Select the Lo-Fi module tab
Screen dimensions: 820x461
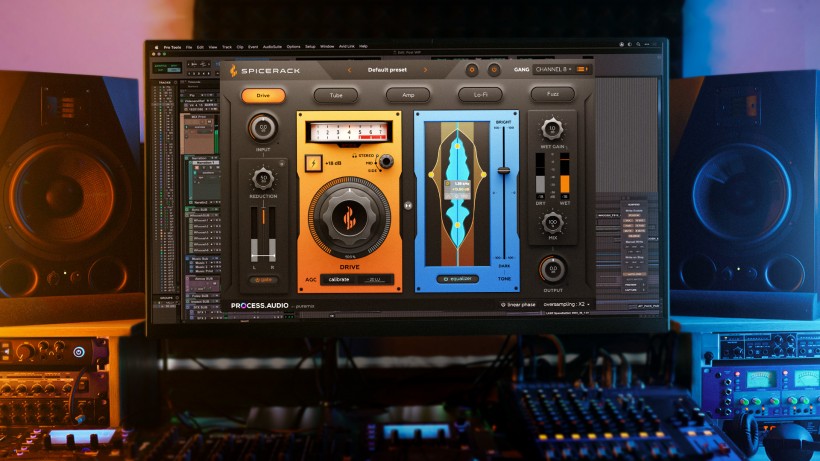[x=480, y=96]
